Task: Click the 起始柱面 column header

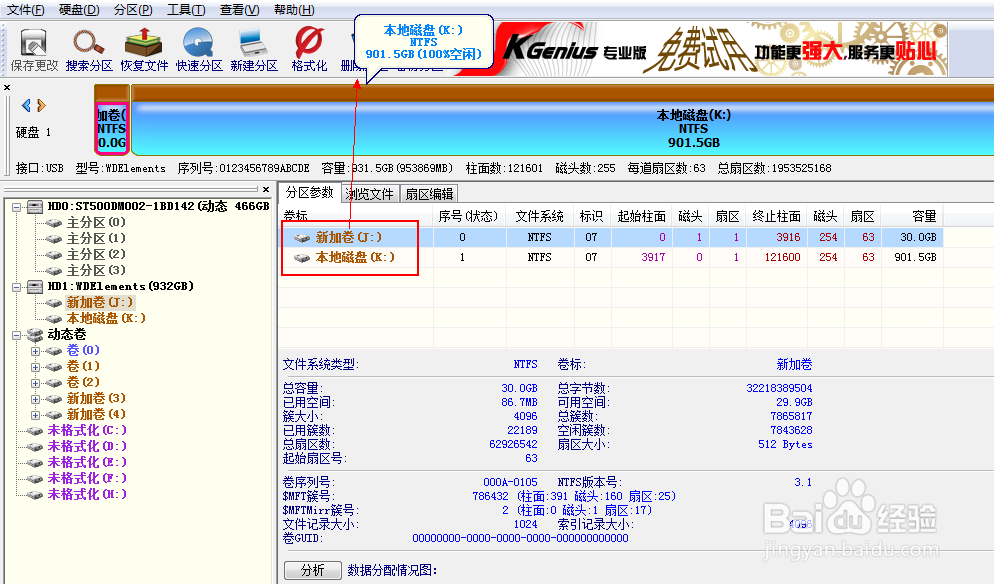Action: (642, 216)
